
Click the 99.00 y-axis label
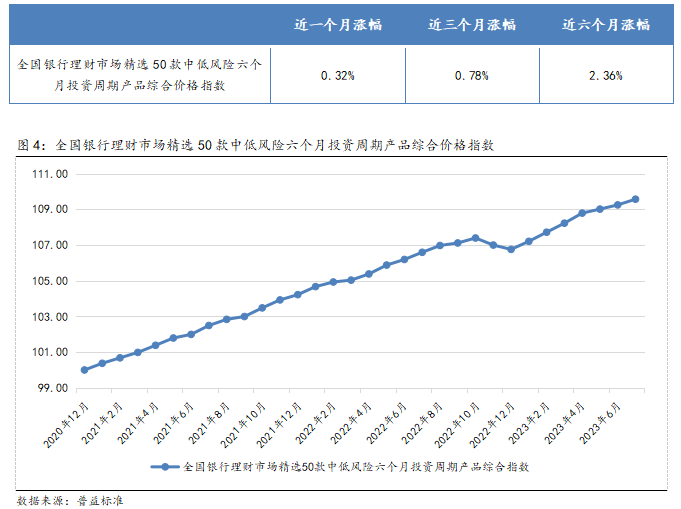click(50, 388)
